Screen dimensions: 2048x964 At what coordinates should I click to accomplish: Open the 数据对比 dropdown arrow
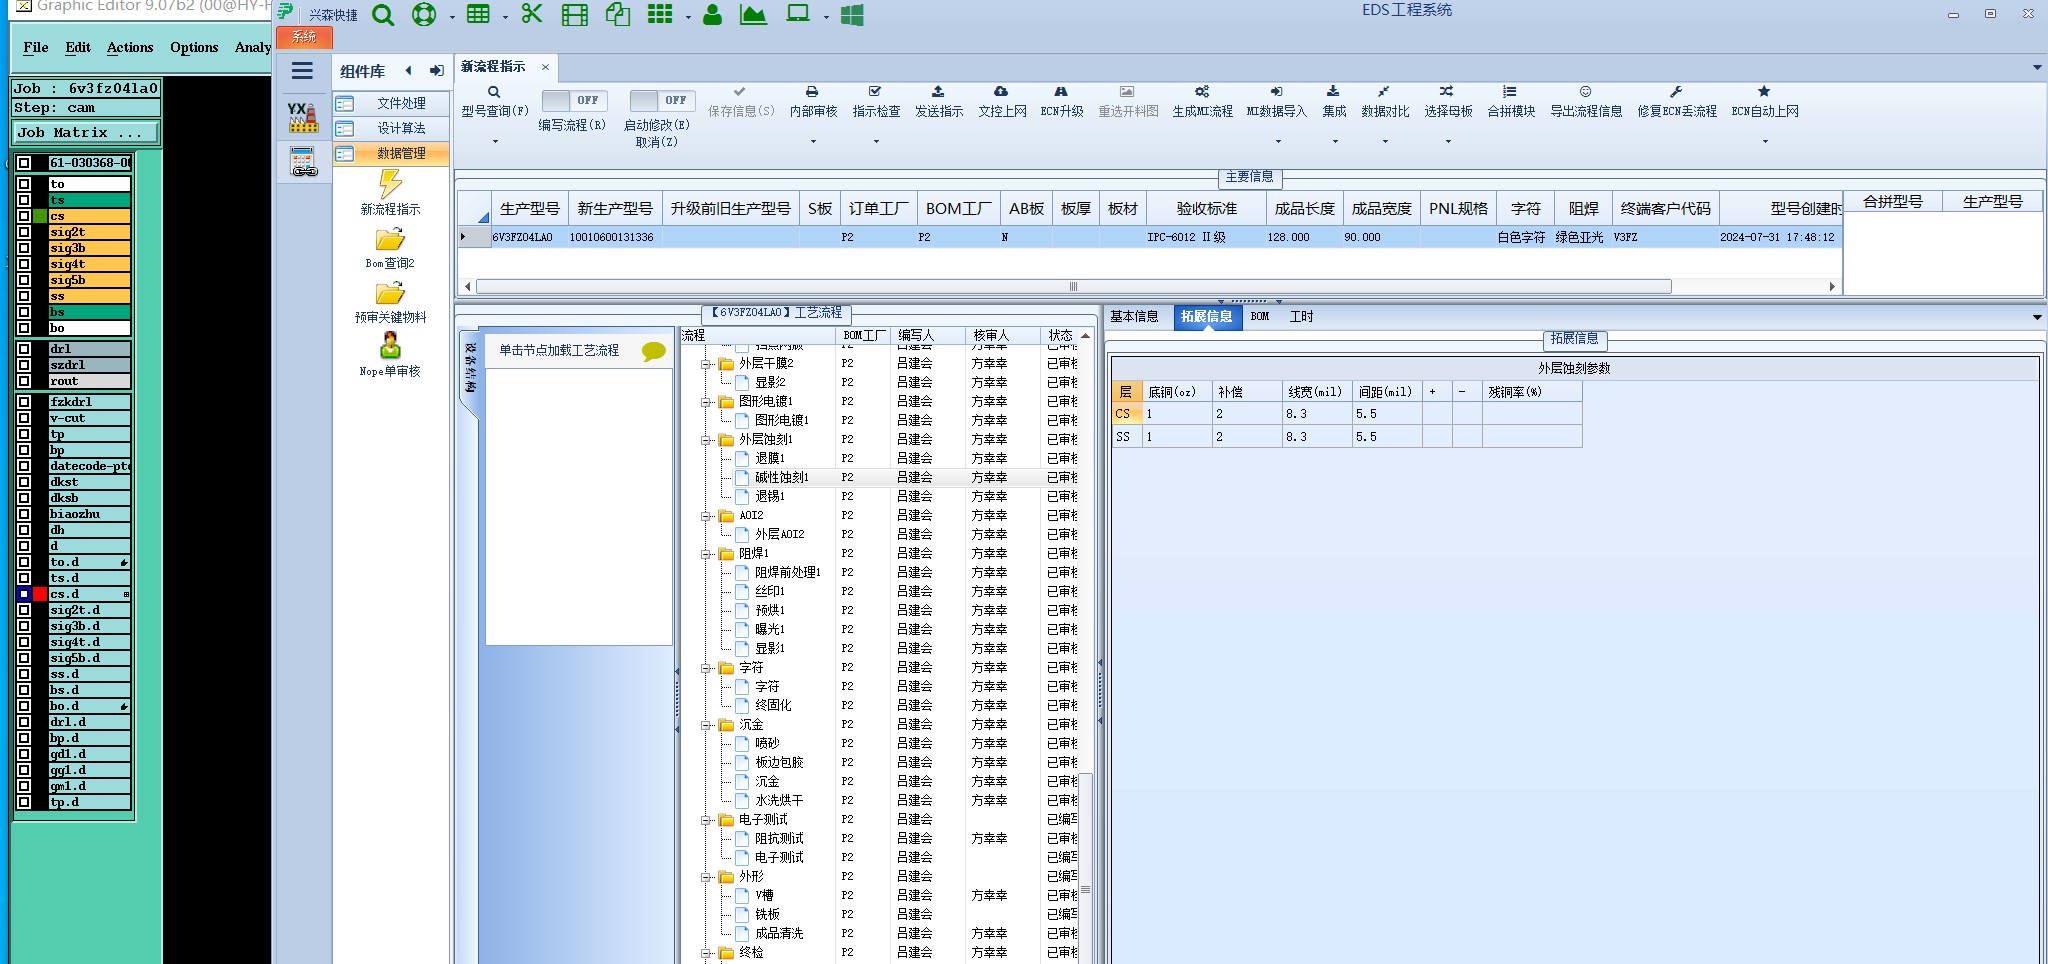click(1385, 142)
